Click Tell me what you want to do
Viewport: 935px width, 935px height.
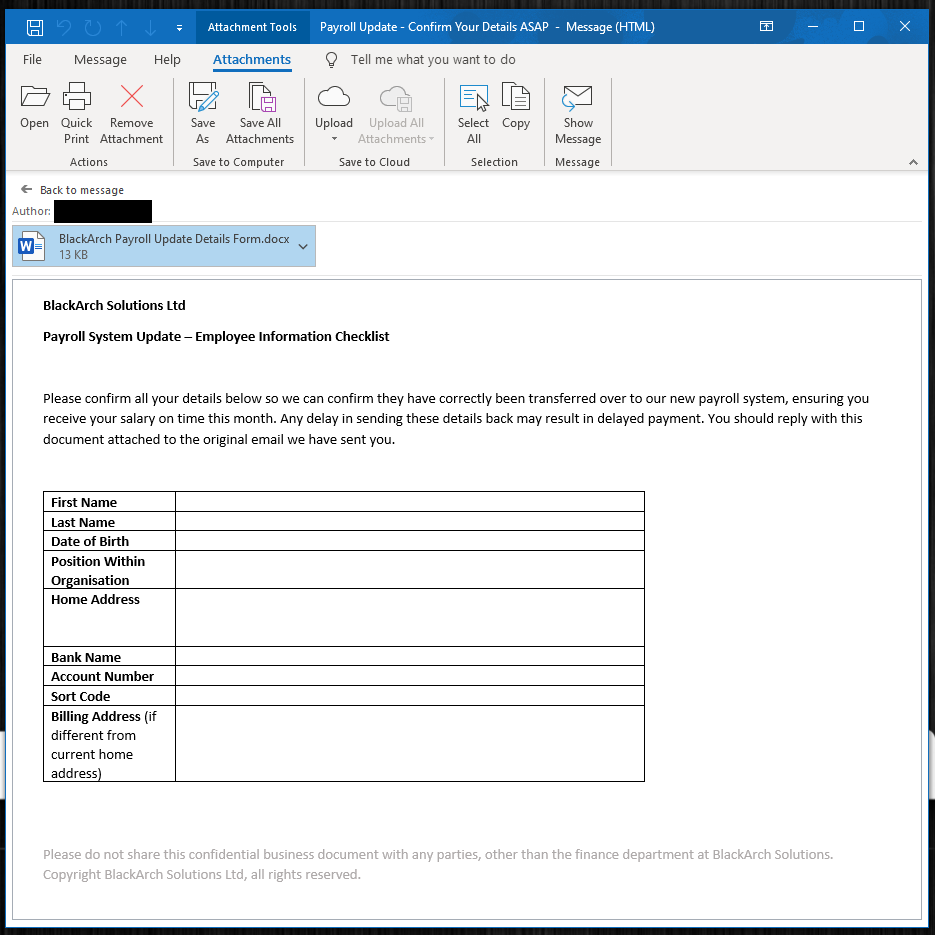[x=433, y=60]
